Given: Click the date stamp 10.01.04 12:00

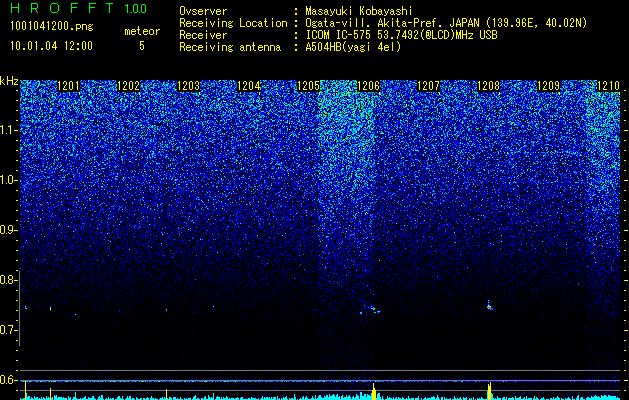Looking at the screenshot, I should (x=51, y=46).
